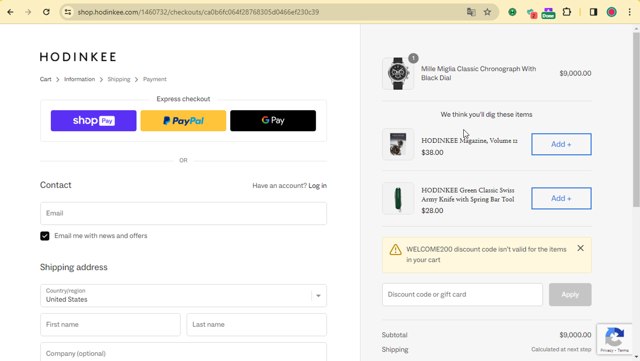Focus the Last name field

pos(257,325)
